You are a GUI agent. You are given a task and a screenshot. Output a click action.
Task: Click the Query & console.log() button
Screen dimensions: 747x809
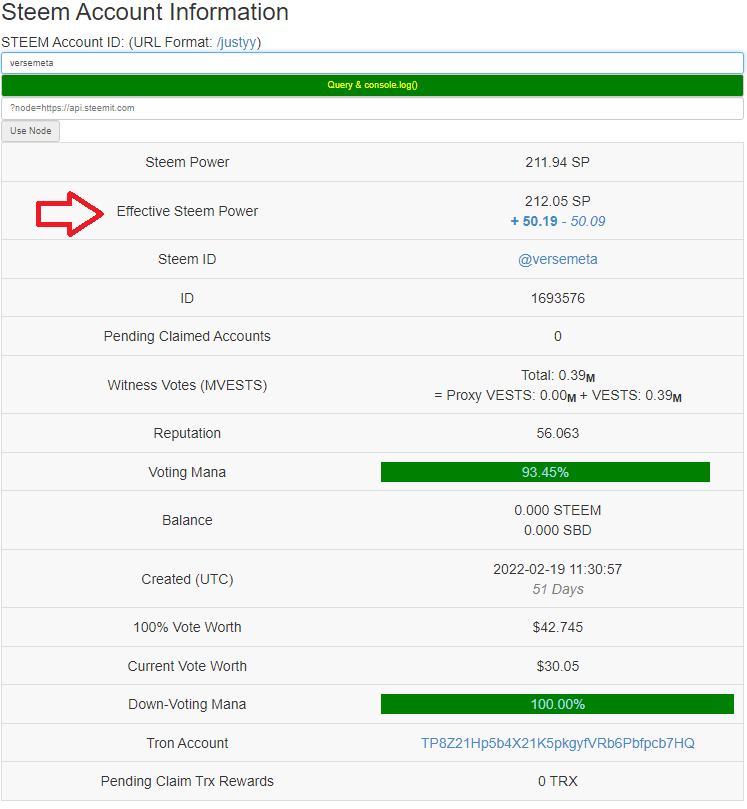(372, 85)
